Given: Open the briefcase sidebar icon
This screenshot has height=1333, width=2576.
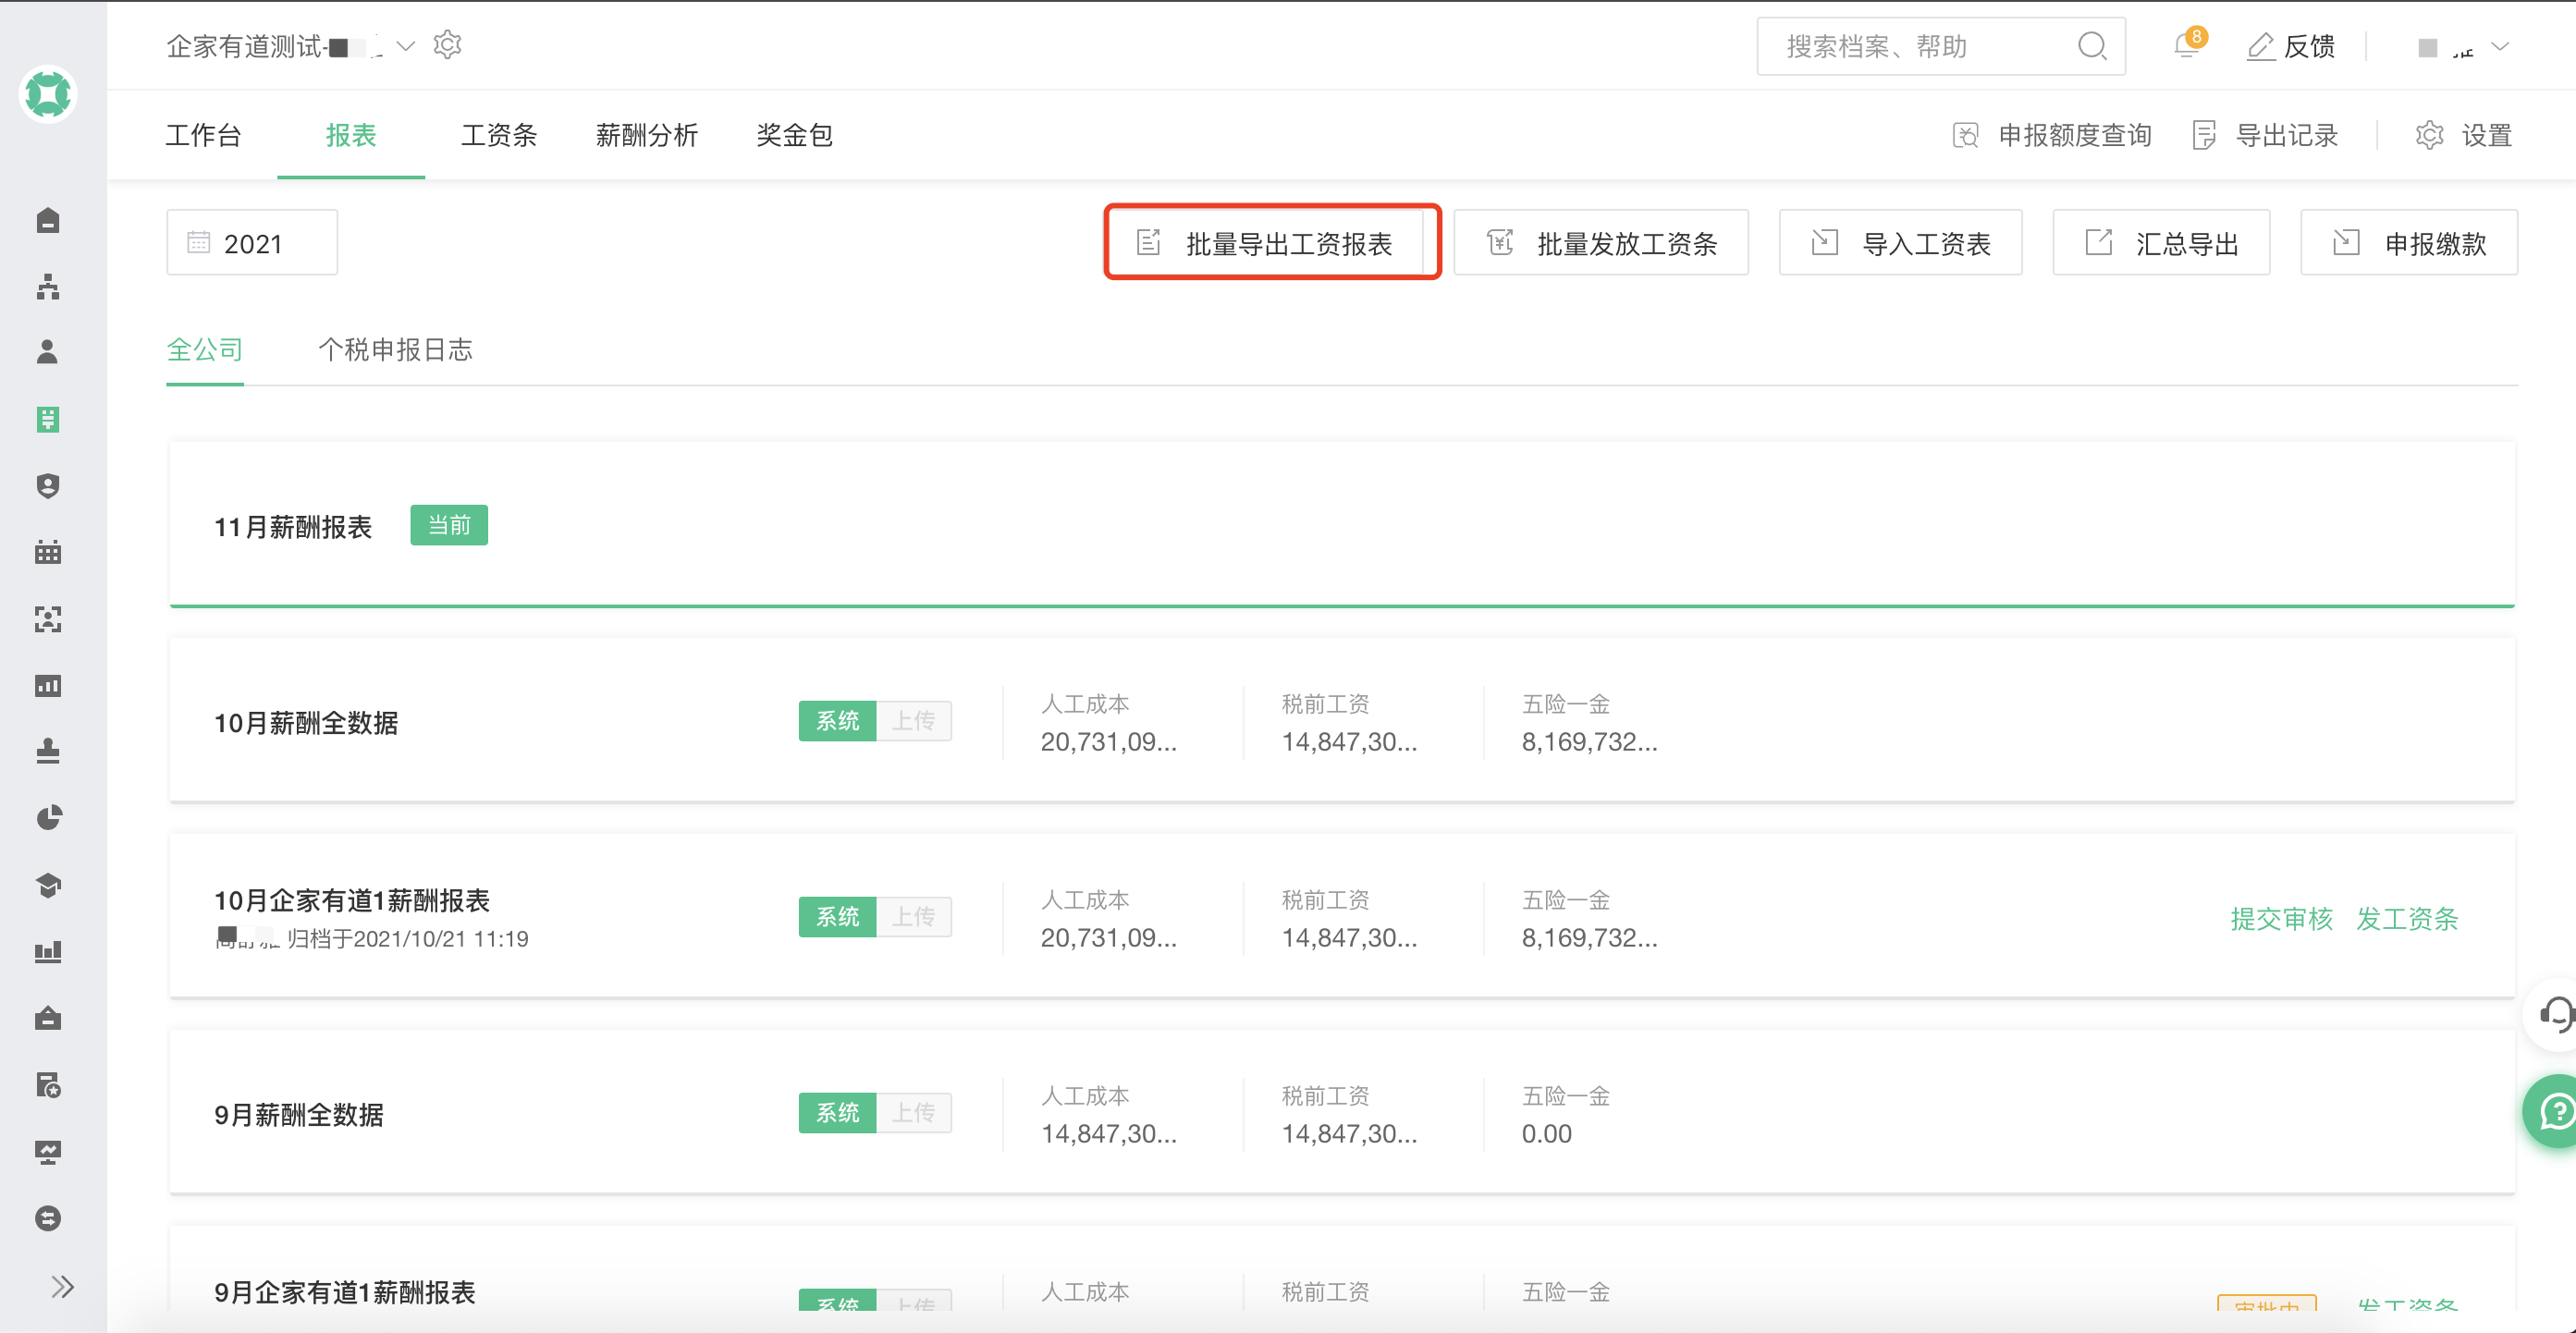Looking at the screenshot, I should click(x=48, y=1018).
